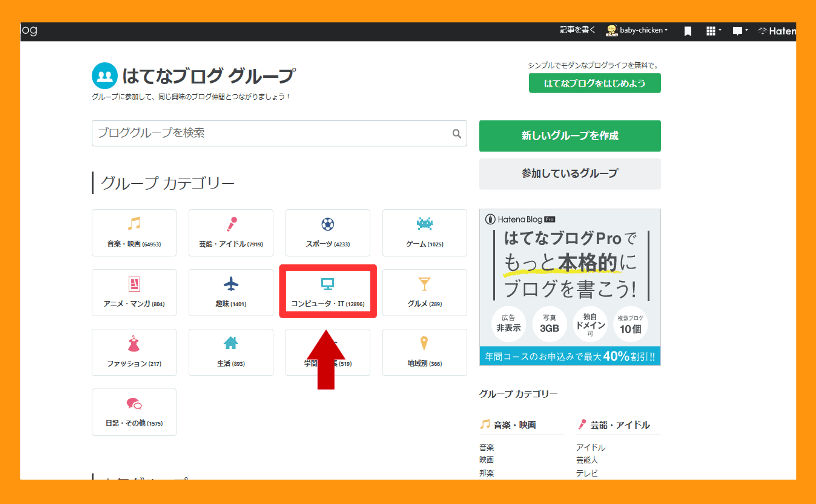Open the baby-chicken user menu
This screenshot has height=504, width=816.
point(637,31)
